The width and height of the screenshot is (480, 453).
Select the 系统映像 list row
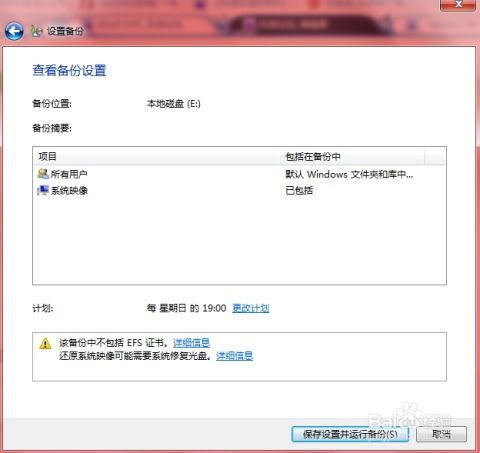(x=239, y=191)
